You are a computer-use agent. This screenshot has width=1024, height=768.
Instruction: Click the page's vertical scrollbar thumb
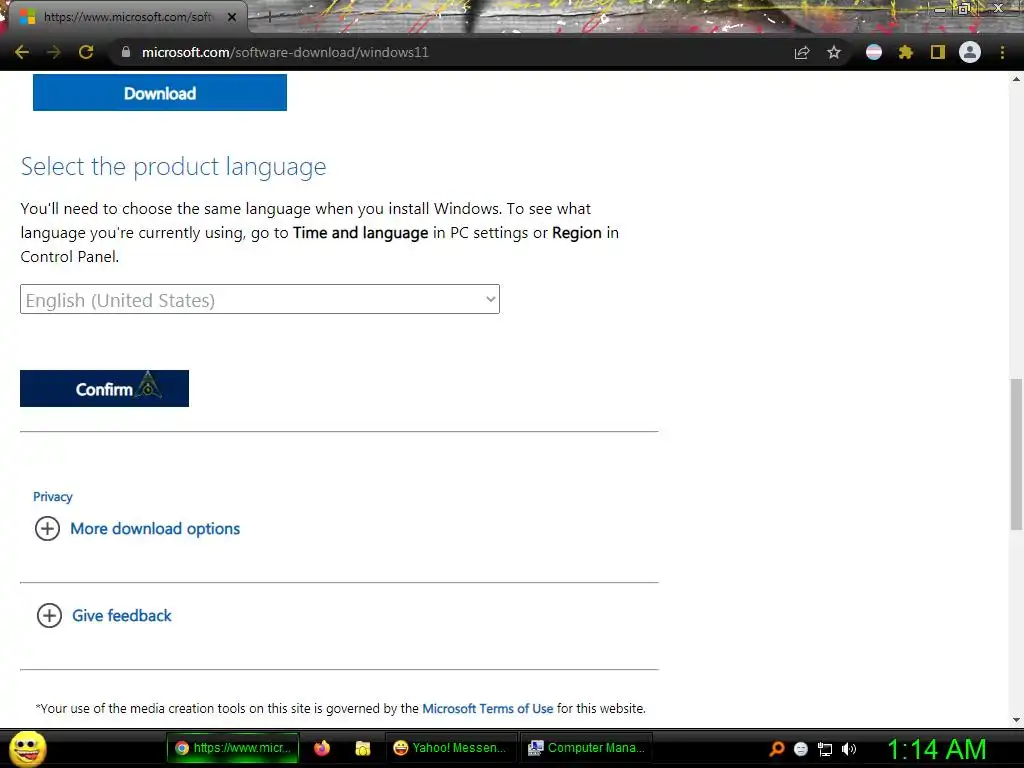[x=1016, y=454]
